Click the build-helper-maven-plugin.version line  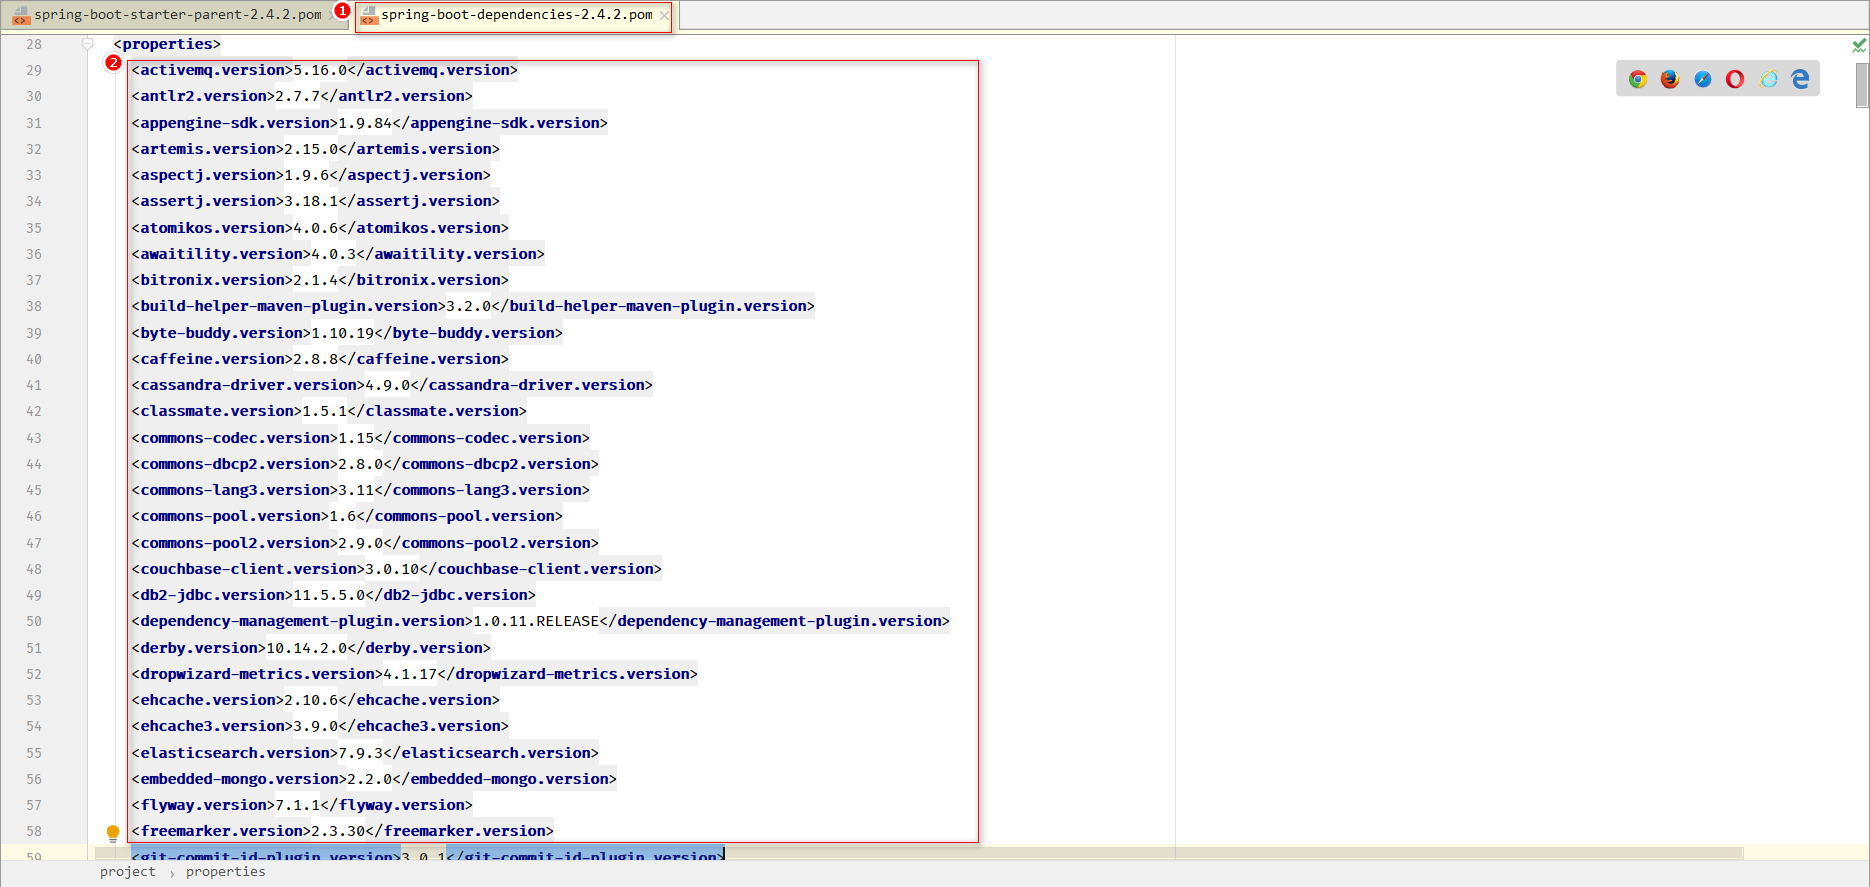[473, 306]
